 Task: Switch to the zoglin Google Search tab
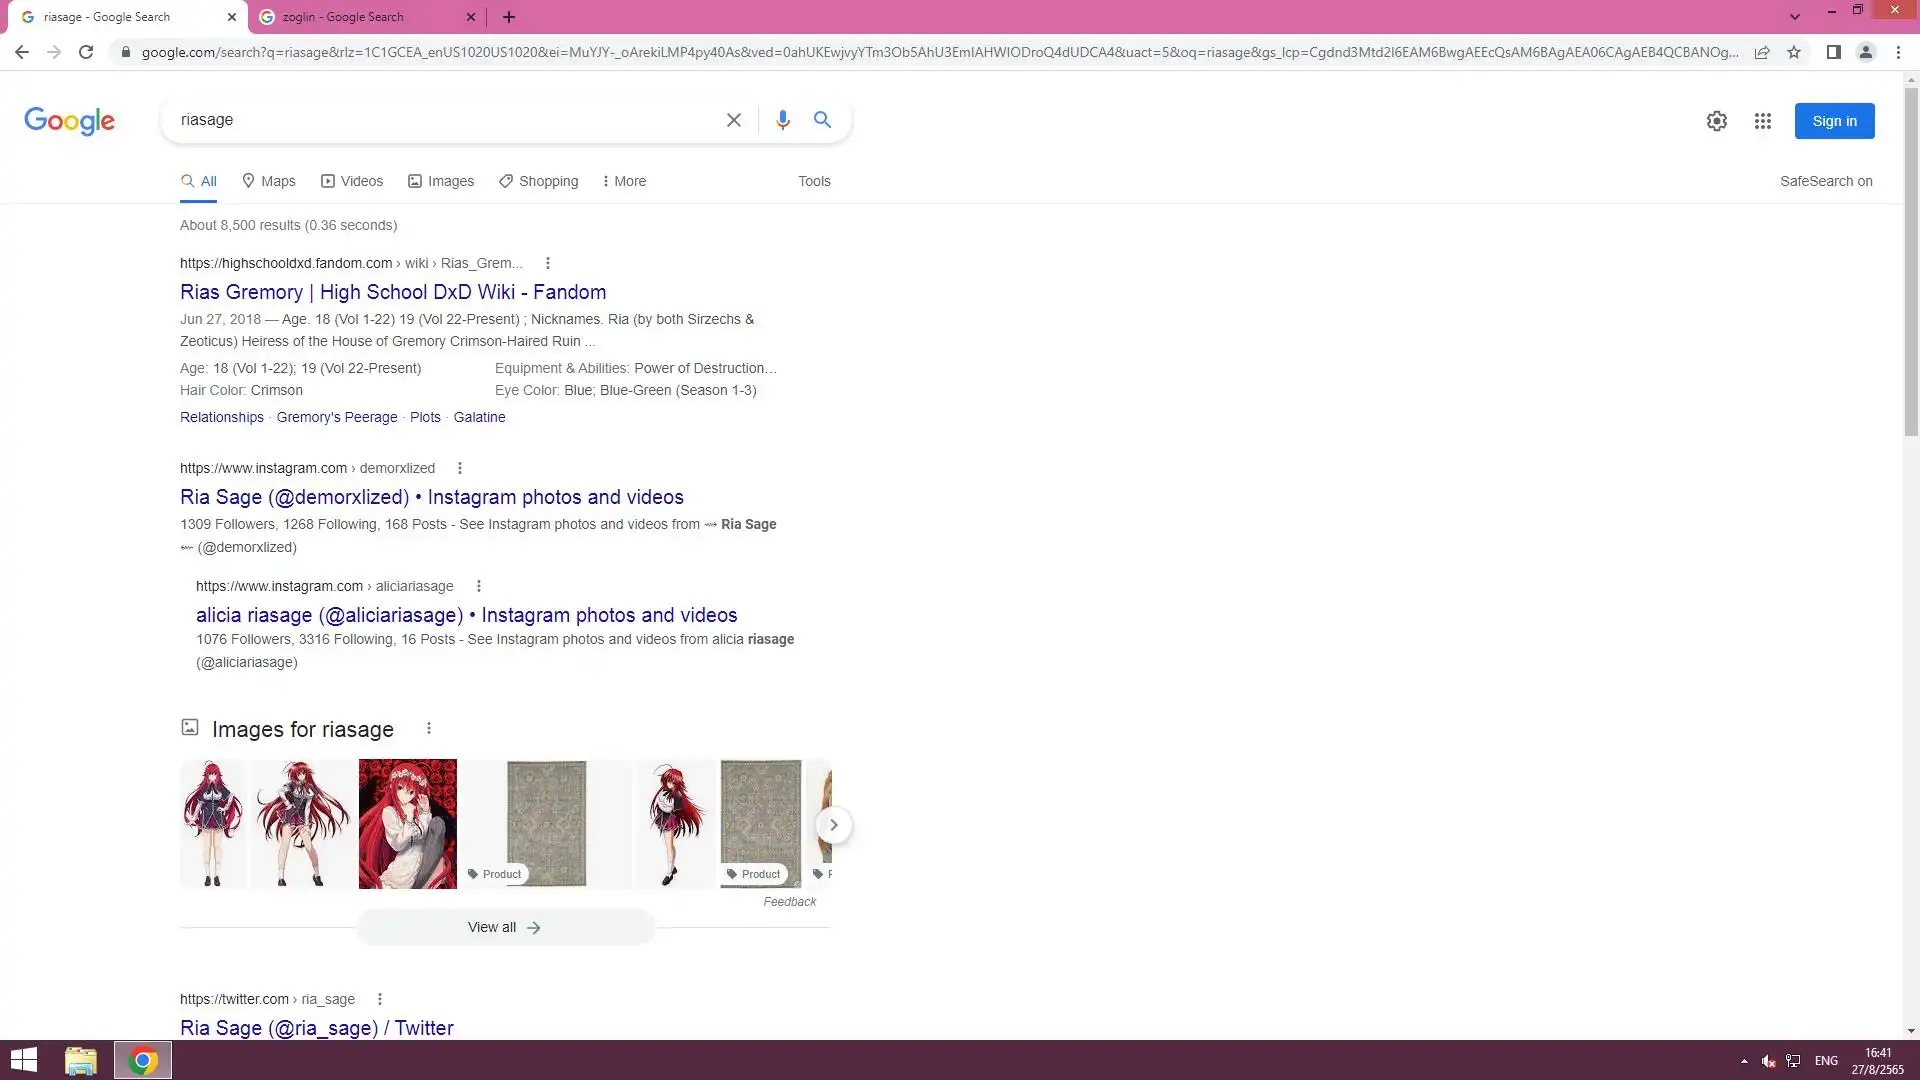click(343, 17)
